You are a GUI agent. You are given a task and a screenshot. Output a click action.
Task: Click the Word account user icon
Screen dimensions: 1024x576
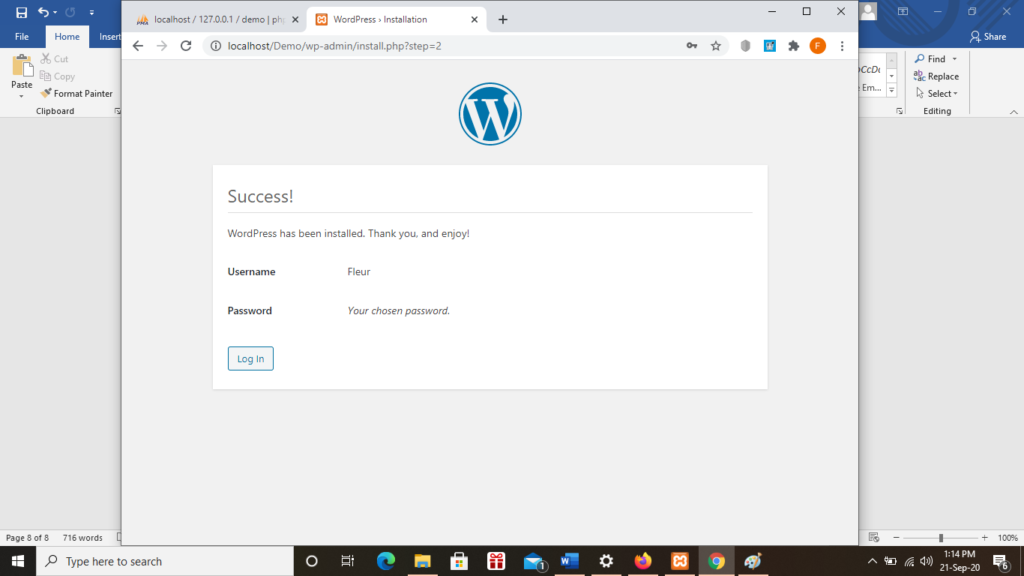pos(868,11)
